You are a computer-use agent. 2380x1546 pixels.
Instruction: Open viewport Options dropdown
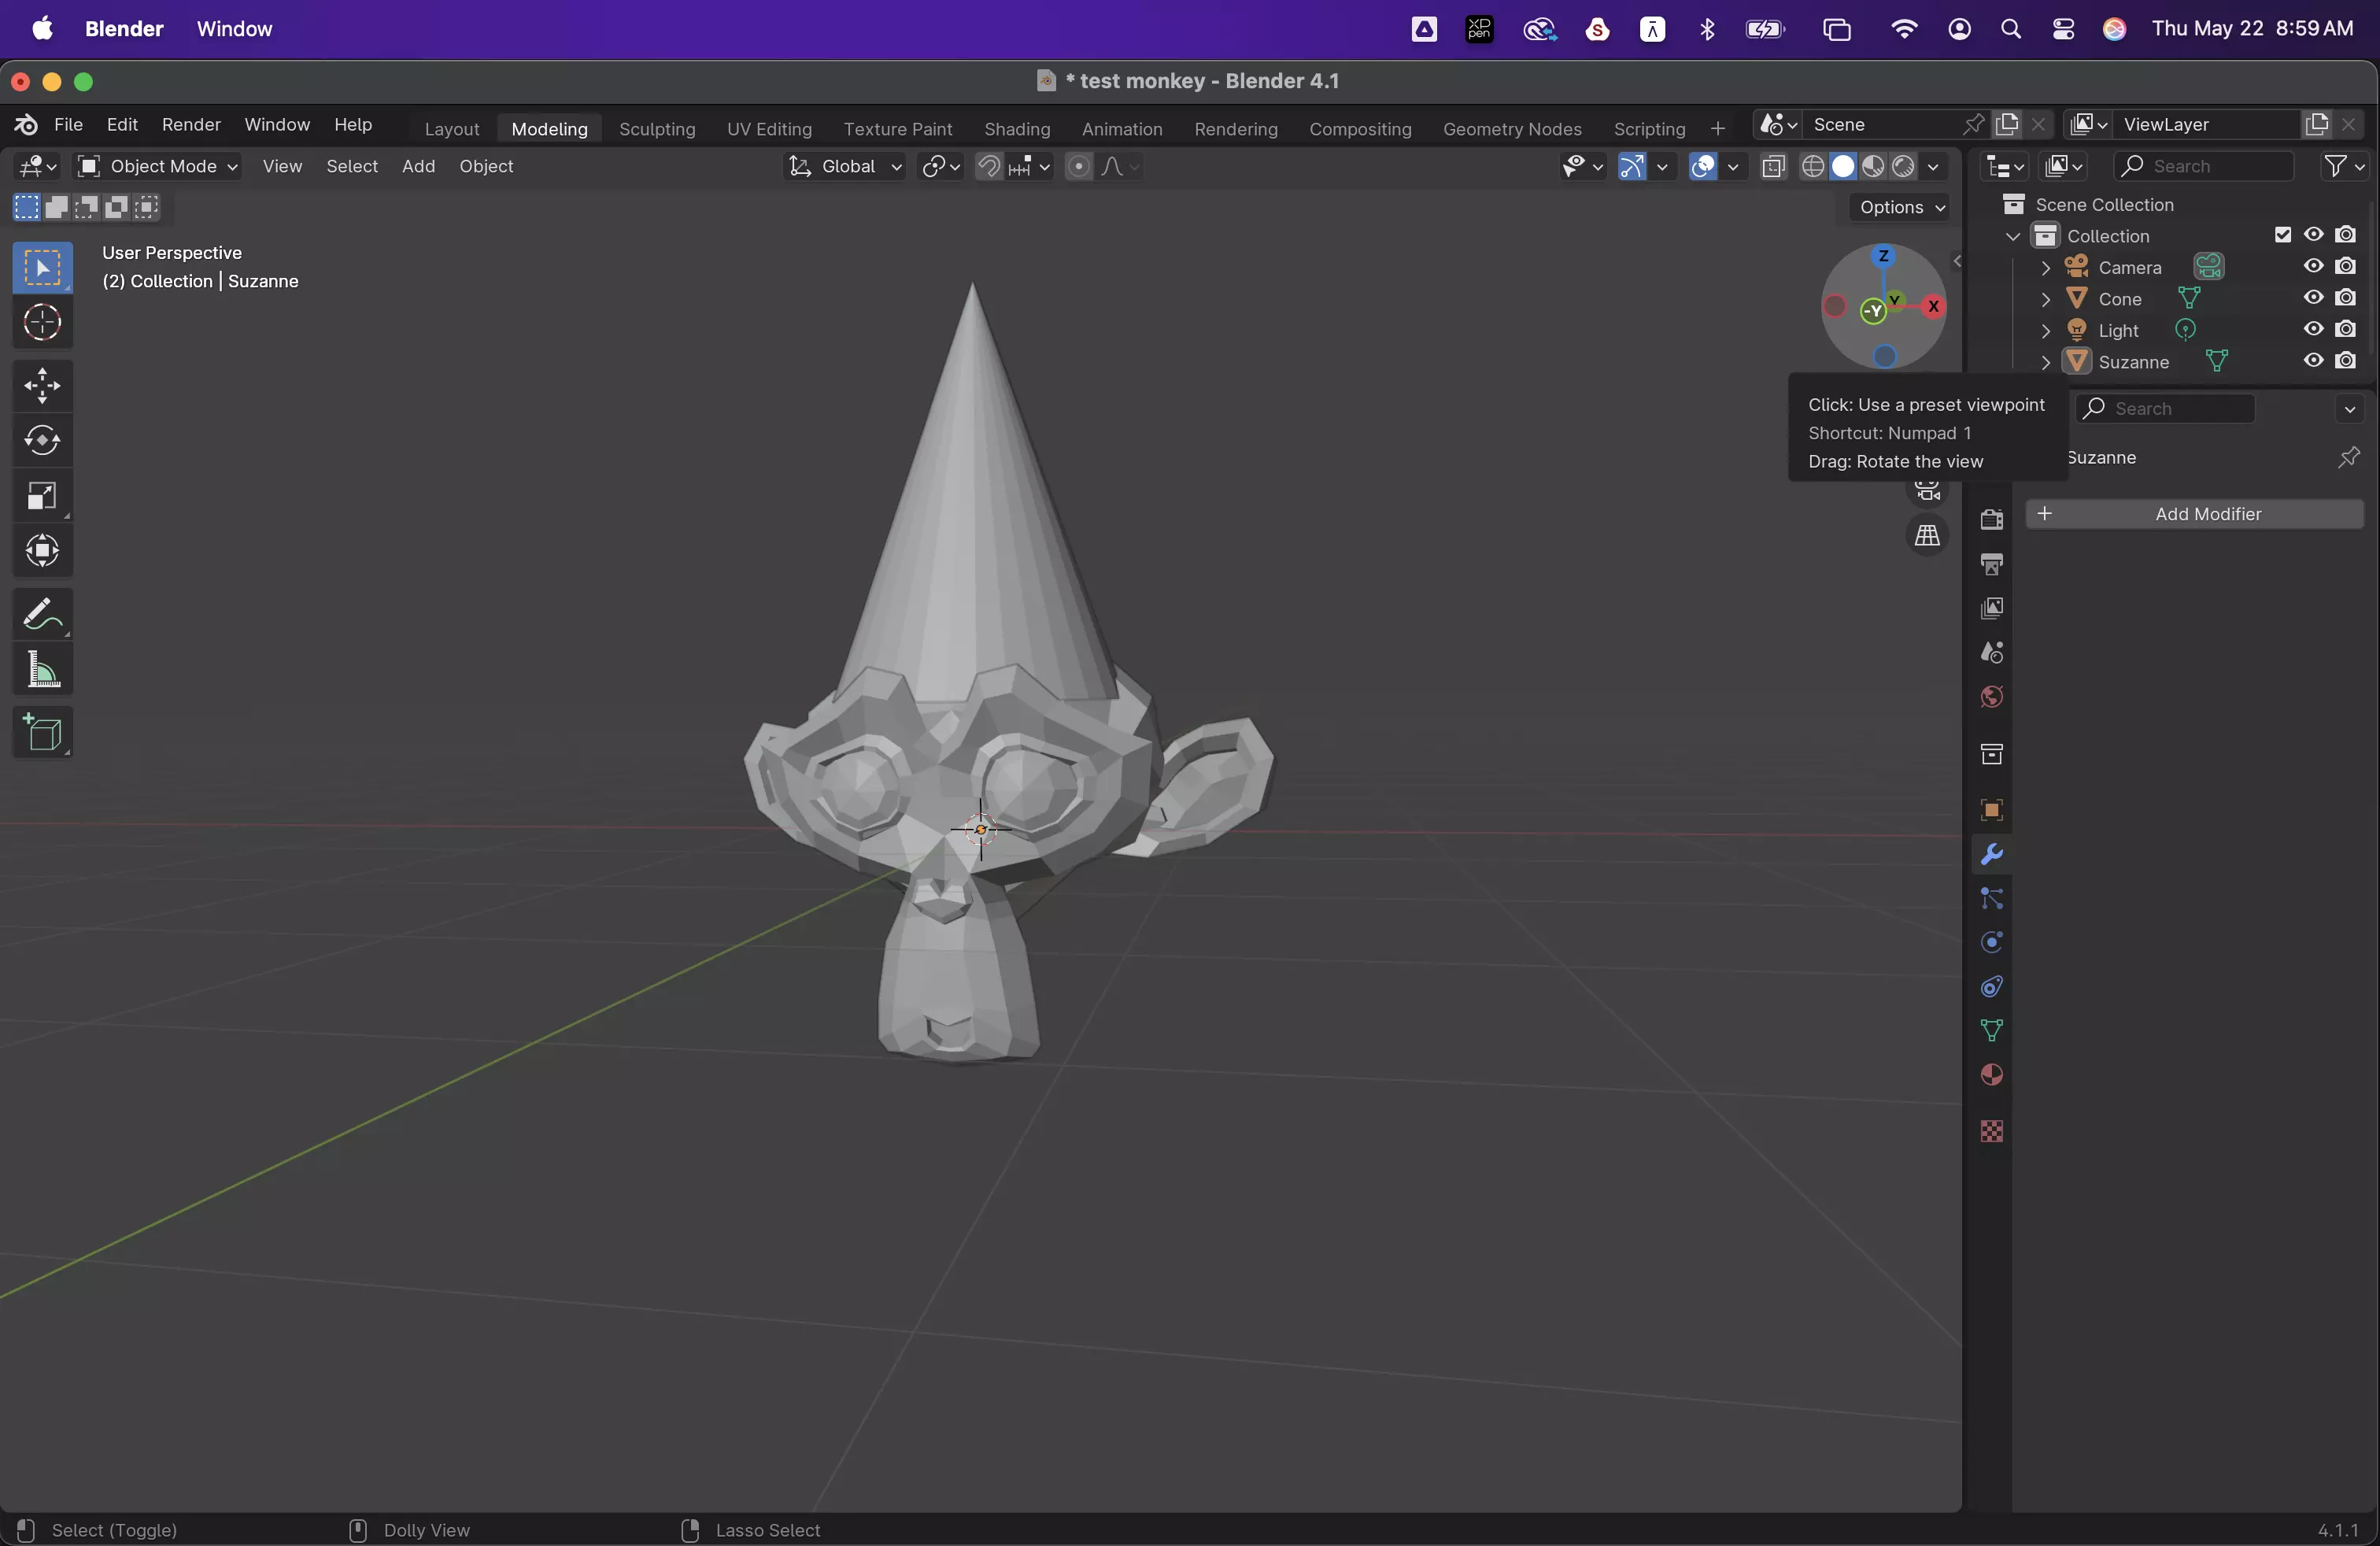coord(1900,207)
